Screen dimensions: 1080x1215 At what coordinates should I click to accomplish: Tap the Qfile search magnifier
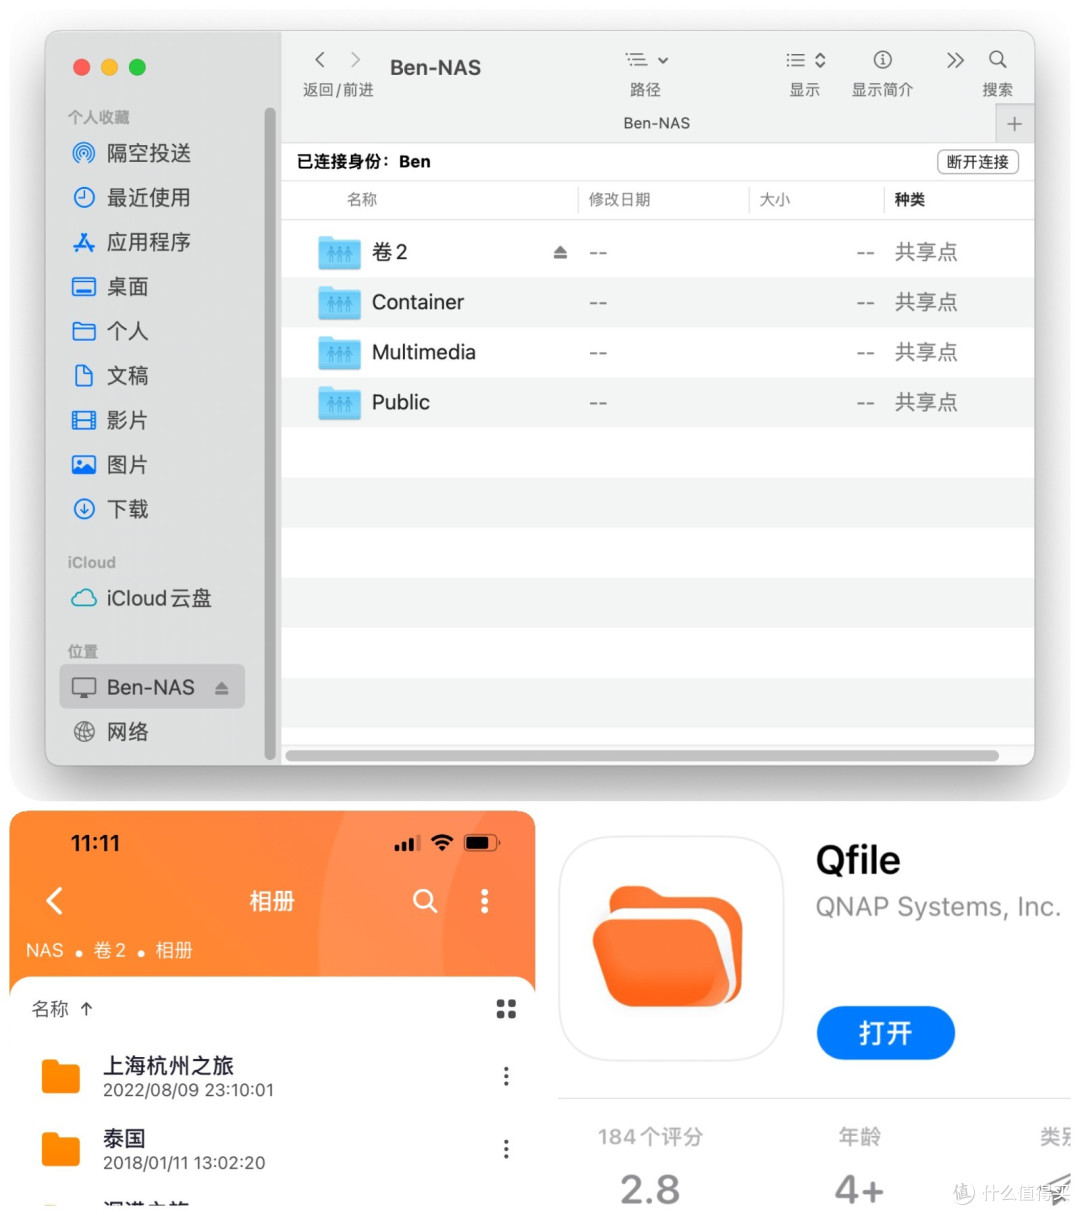tap(425, 901)
